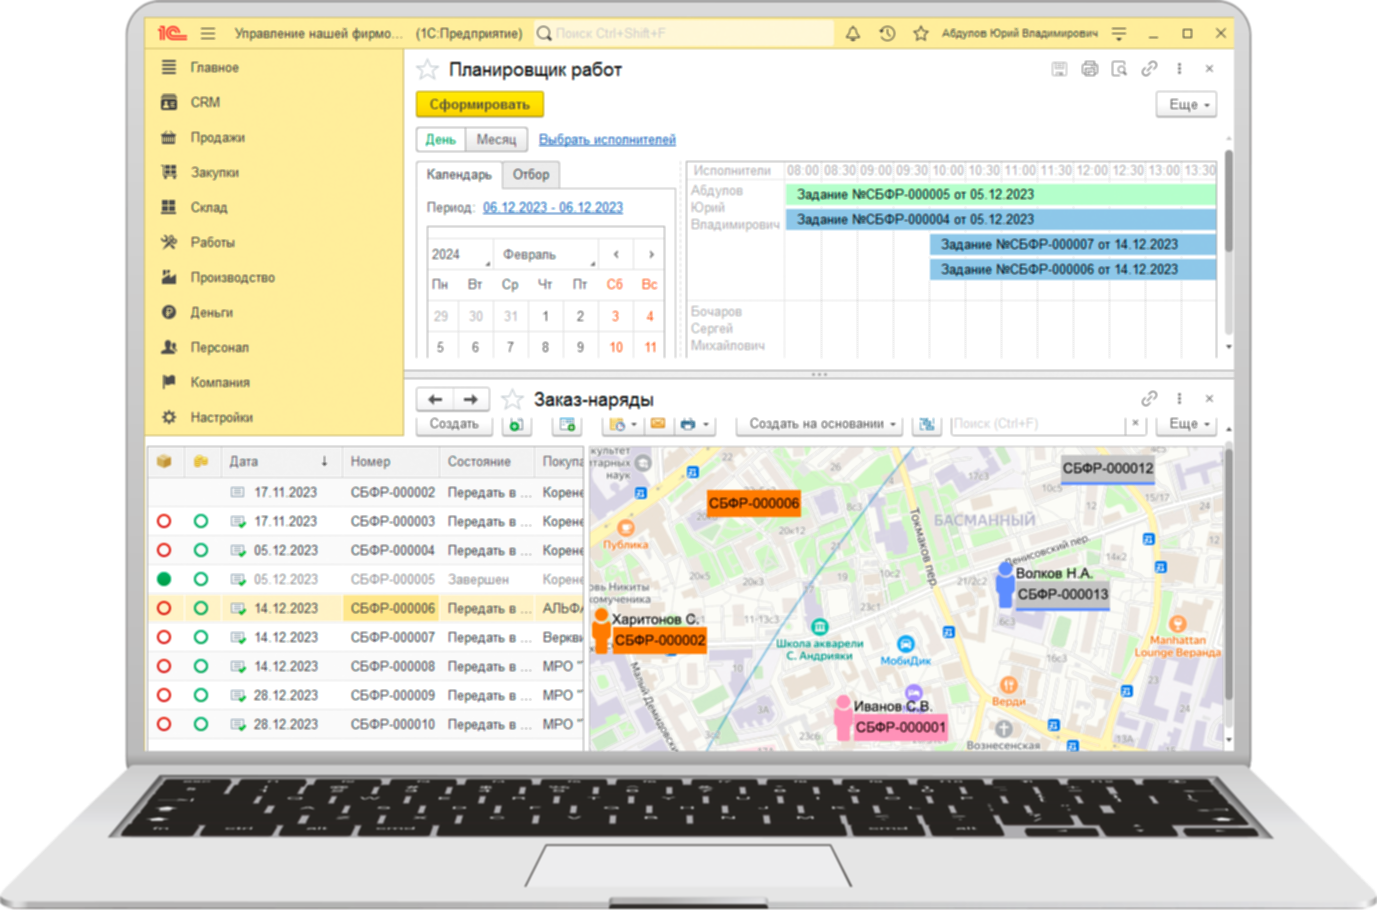Open service settings icon beside user name
Image resolution: width=1377 pixels, height=918 pixels.
pos(1119,33)
